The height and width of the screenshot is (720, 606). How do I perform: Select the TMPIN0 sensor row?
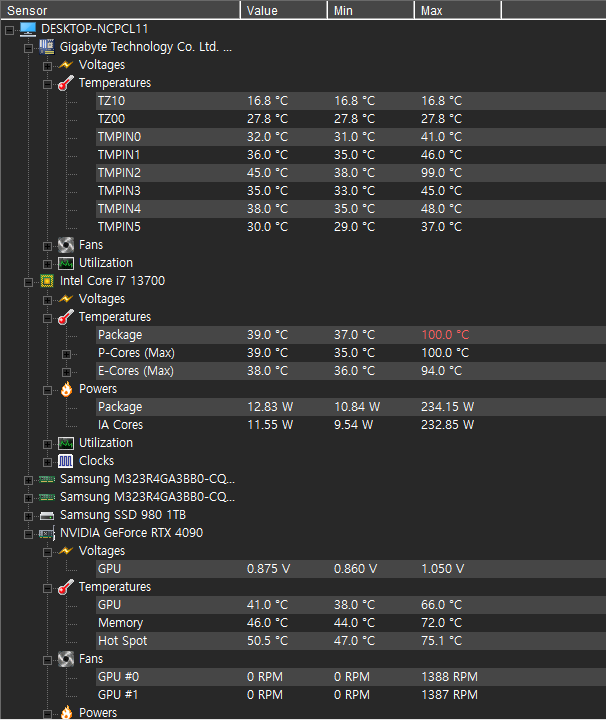[x=351, y=137]
